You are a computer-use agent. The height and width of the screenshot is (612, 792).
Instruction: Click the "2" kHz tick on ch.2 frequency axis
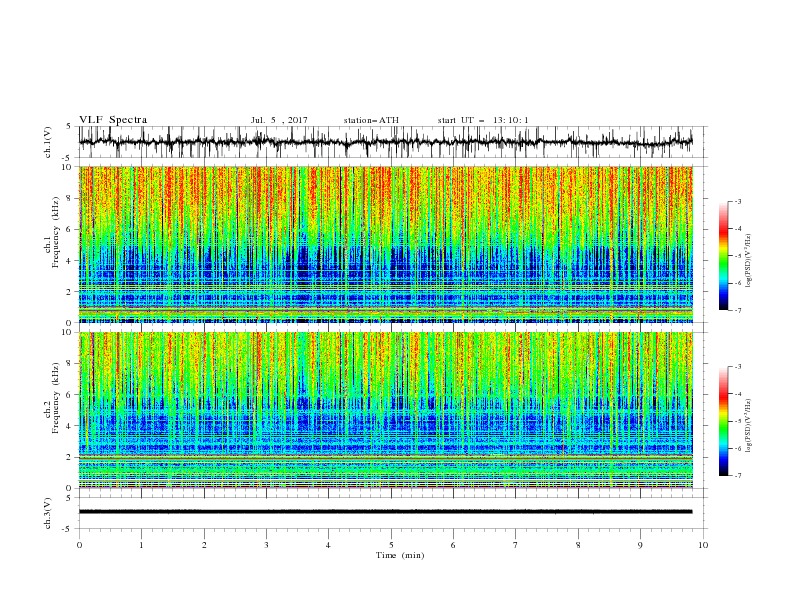70,457
